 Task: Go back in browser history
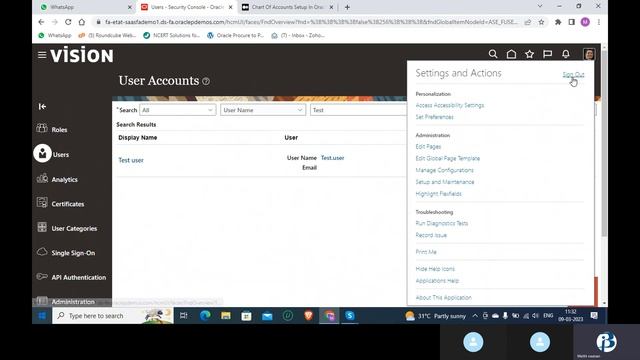(x=41, y=22)
